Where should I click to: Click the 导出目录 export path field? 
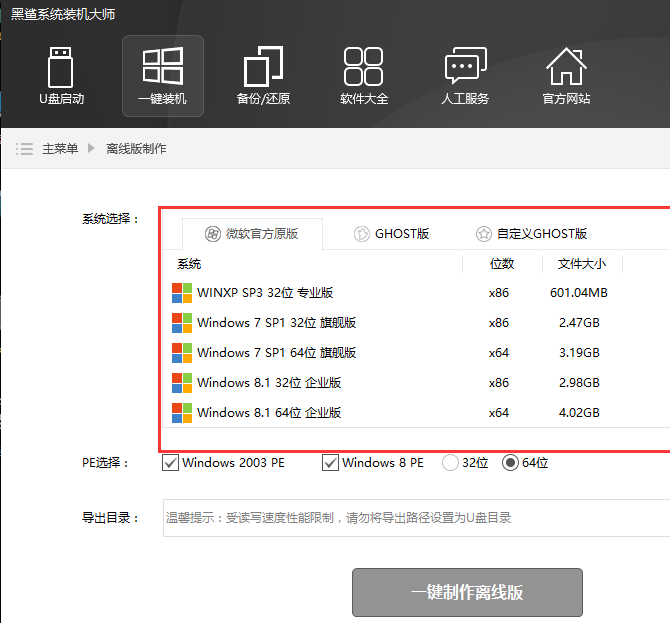click(x=417, y=518)
